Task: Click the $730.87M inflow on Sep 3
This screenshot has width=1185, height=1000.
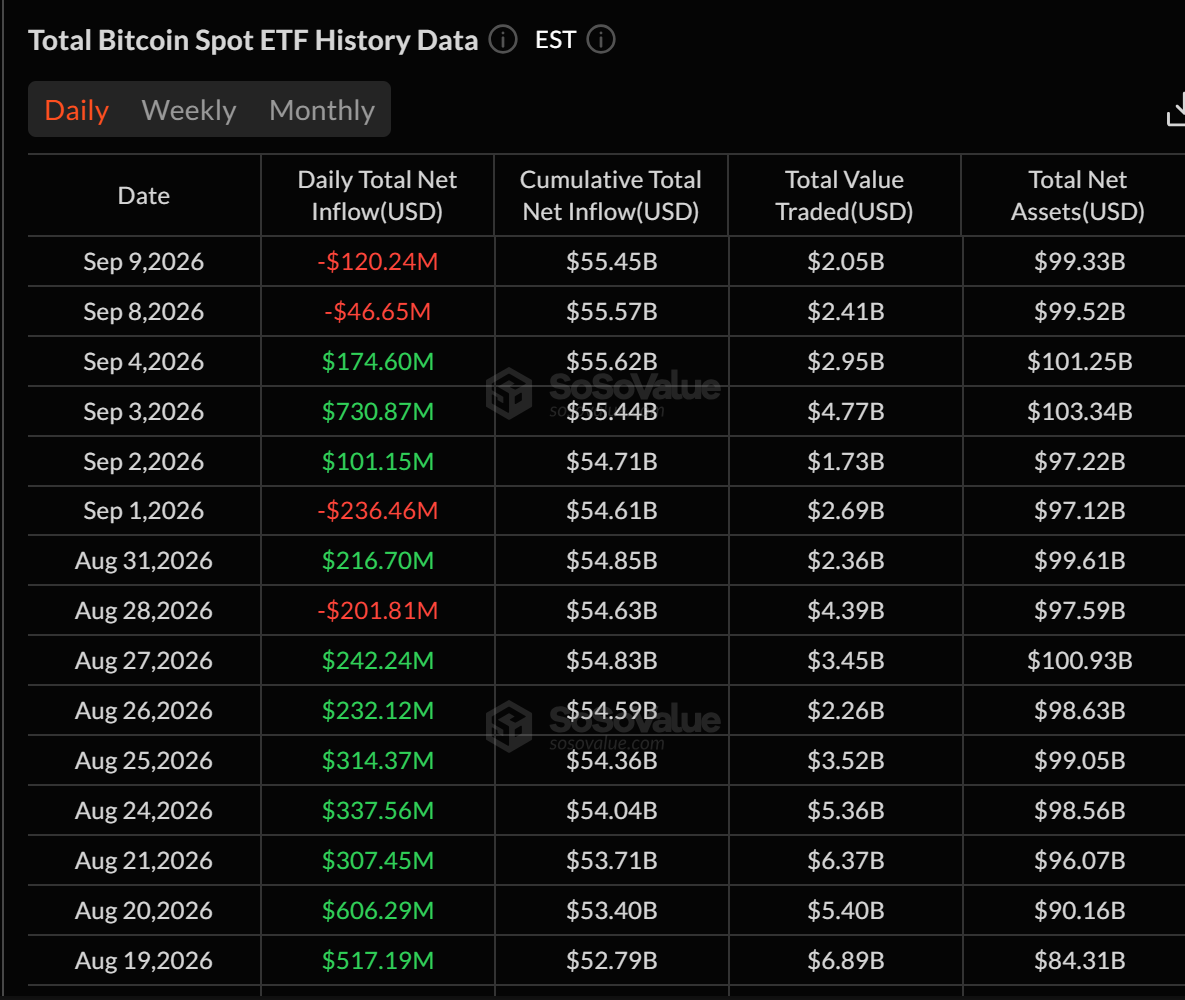Action: 377,411
